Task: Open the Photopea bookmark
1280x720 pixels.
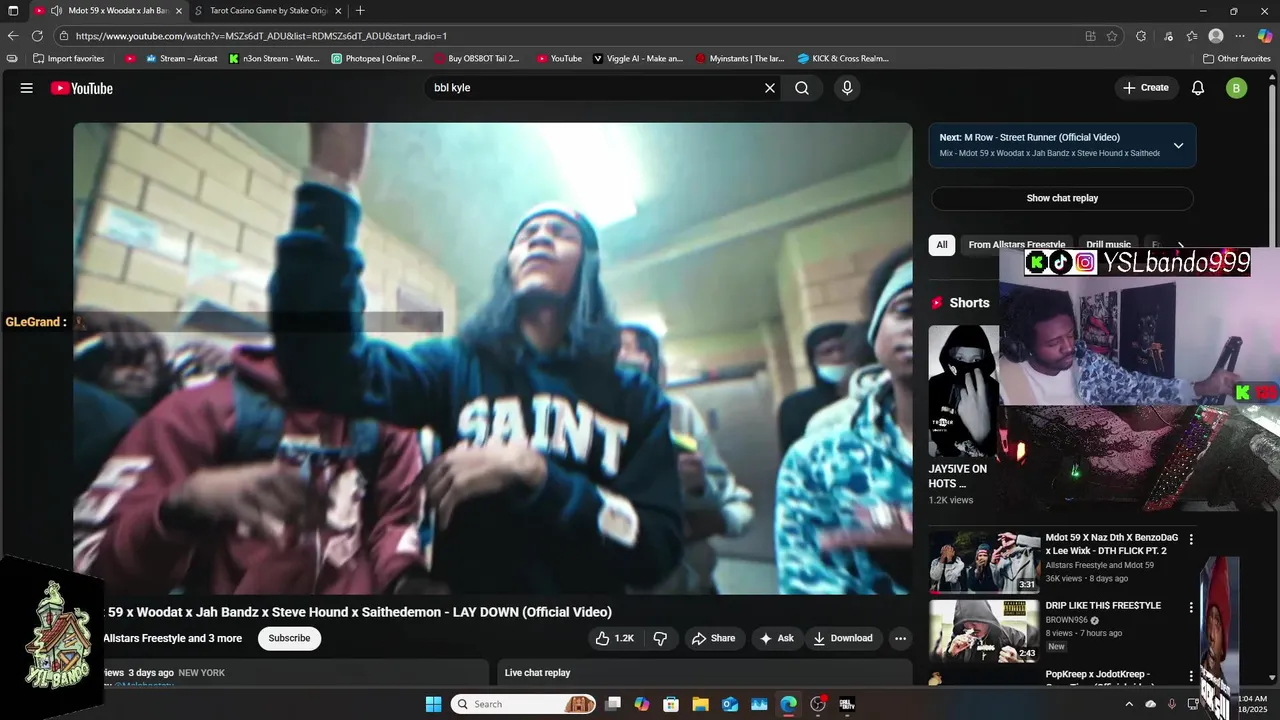Action: 377,58
